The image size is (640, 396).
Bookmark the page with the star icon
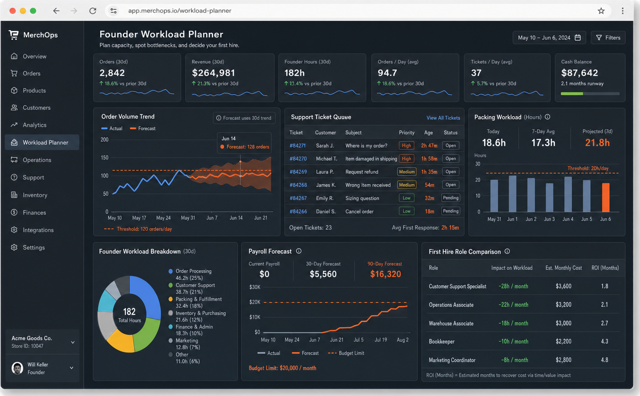(601, 11)
